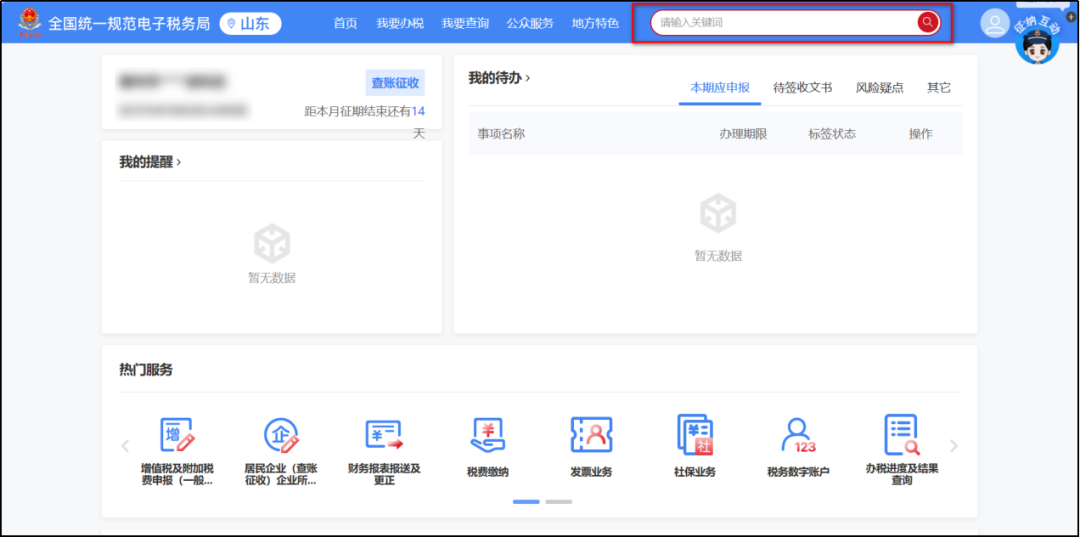Open the user avatar profile icon
The width and height of the screenshot is (1080, 537).
pos(995,23)
